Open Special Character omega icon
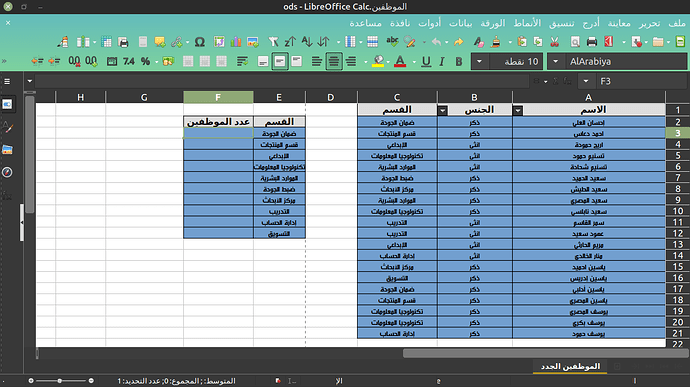This screenshot has width=690, height=387. pyautogui.click(x=200, y=42)
